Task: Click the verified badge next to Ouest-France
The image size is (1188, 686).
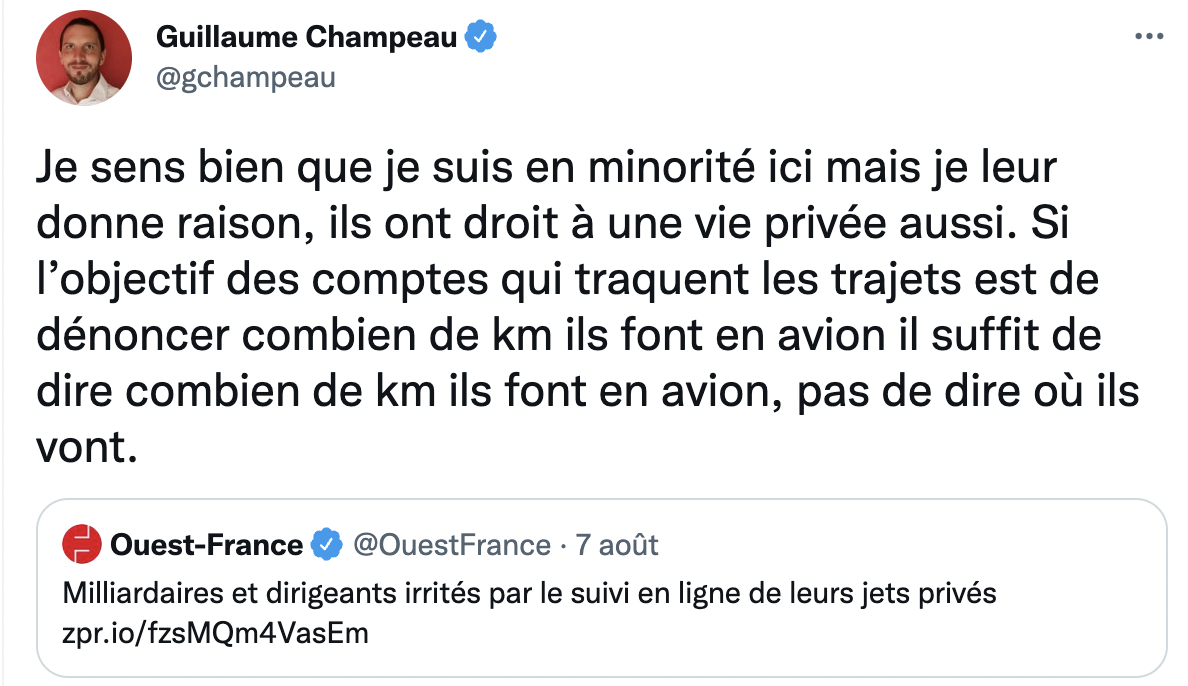Action: pos(325,545)
